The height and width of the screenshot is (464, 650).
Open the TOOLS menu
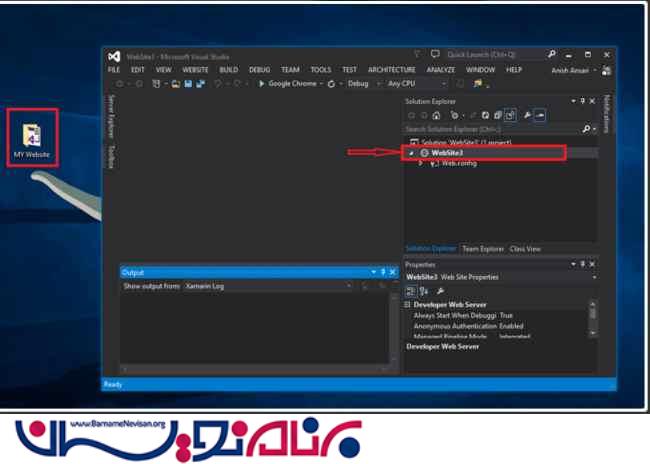tap(321, 70)
